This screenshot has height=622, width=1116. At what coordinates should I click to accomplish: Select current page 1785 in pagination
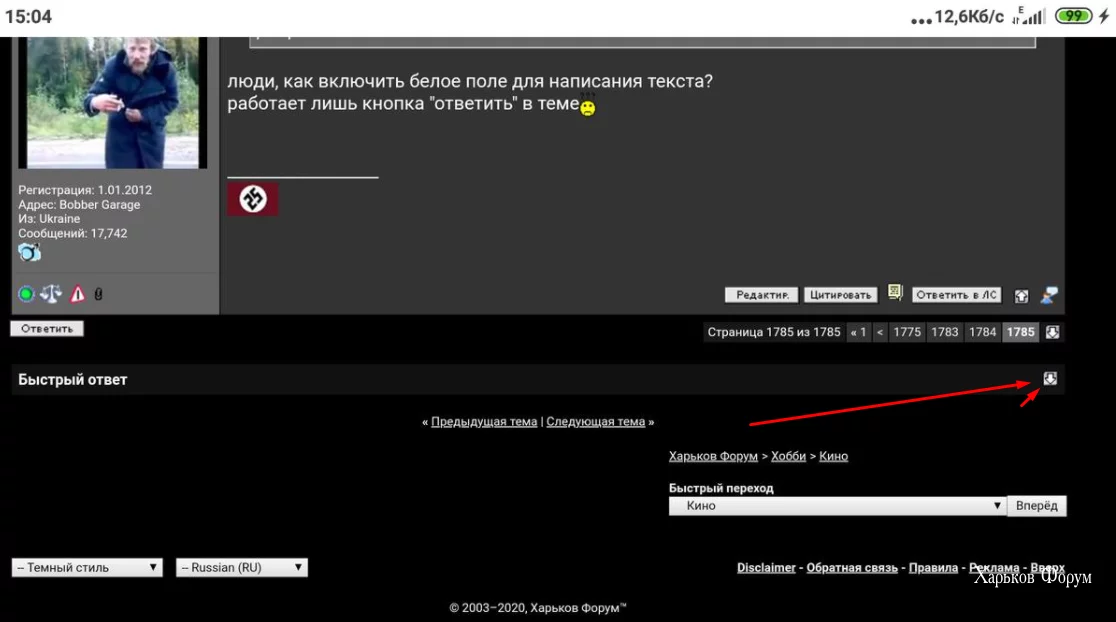point(1021,332)
